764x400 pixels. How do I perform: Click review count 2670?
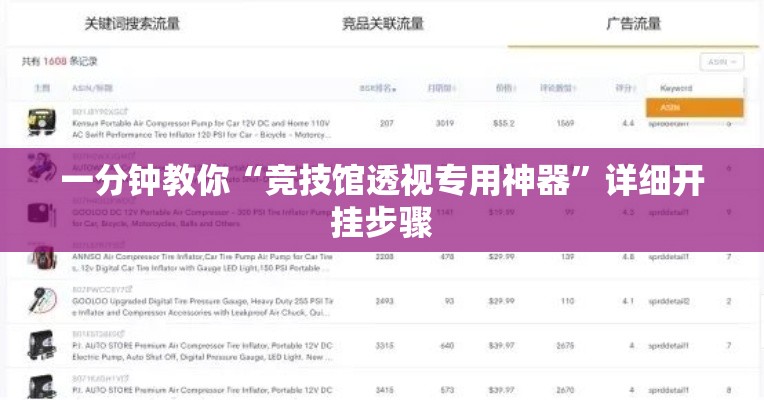click(x=565, y=390)
